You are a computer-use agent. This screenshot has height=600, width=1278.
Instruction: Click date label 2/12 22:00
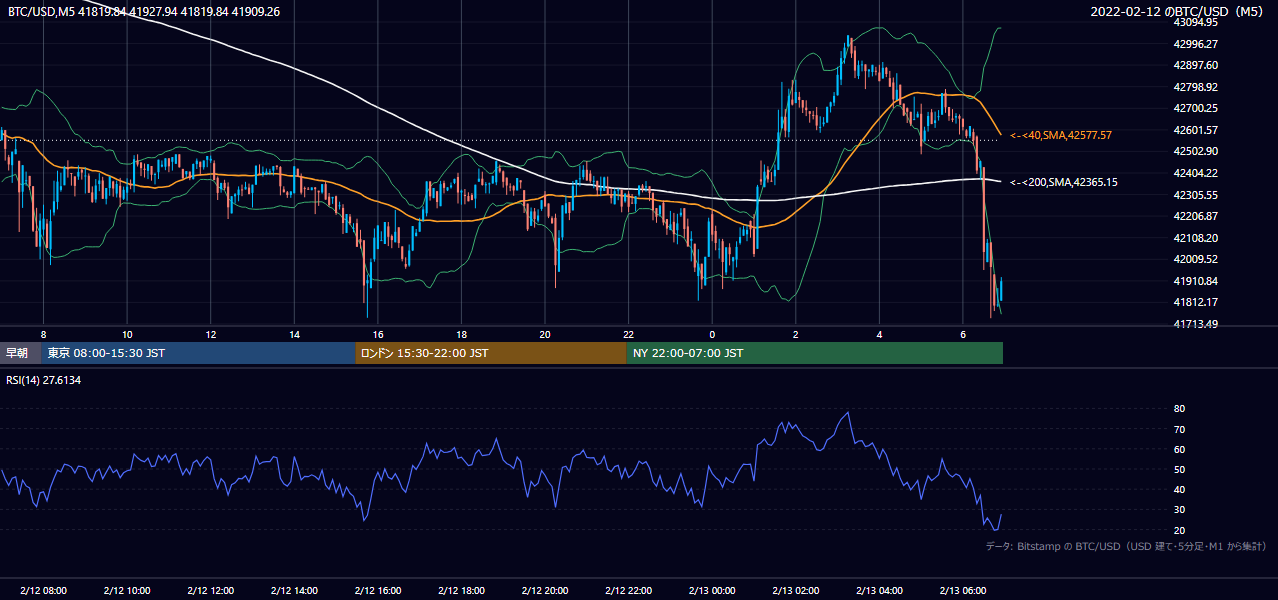tap(628, 591)
